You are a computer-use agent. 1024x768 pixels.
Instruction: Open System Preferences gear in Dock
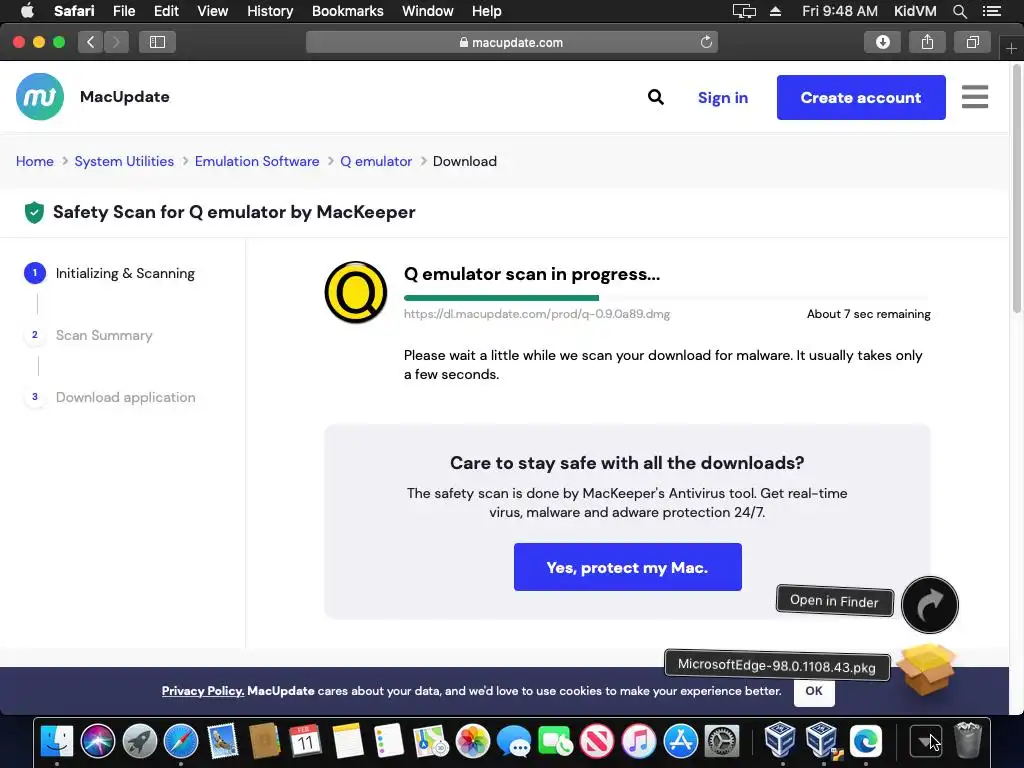pos(722,741)
